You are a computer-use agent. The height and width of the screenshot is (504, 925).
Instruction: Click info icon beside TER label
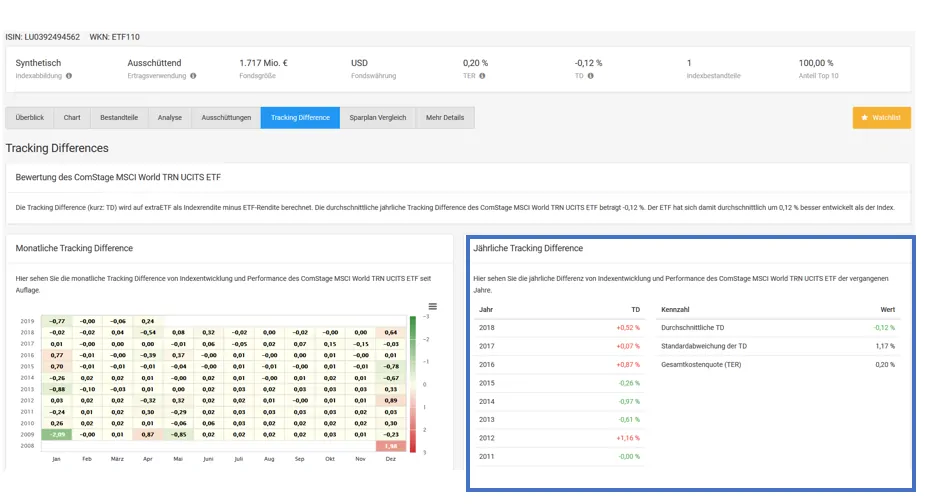click(x=482, y=76)
